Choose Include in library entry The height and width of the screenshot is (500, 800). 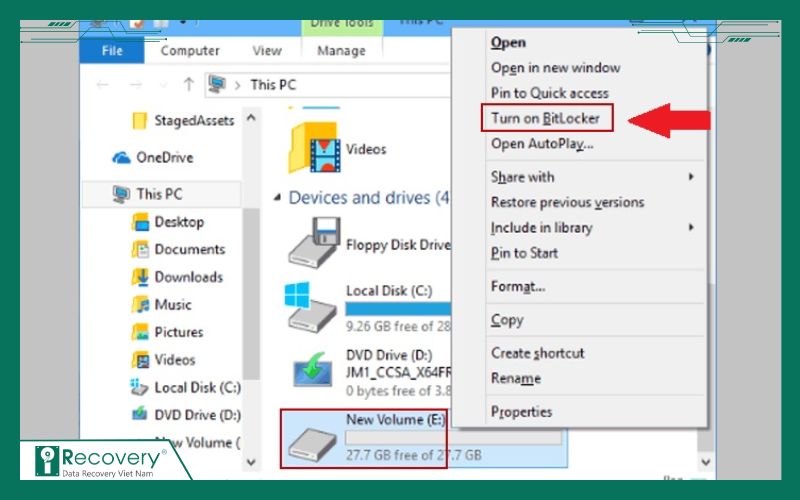[541, 228]
